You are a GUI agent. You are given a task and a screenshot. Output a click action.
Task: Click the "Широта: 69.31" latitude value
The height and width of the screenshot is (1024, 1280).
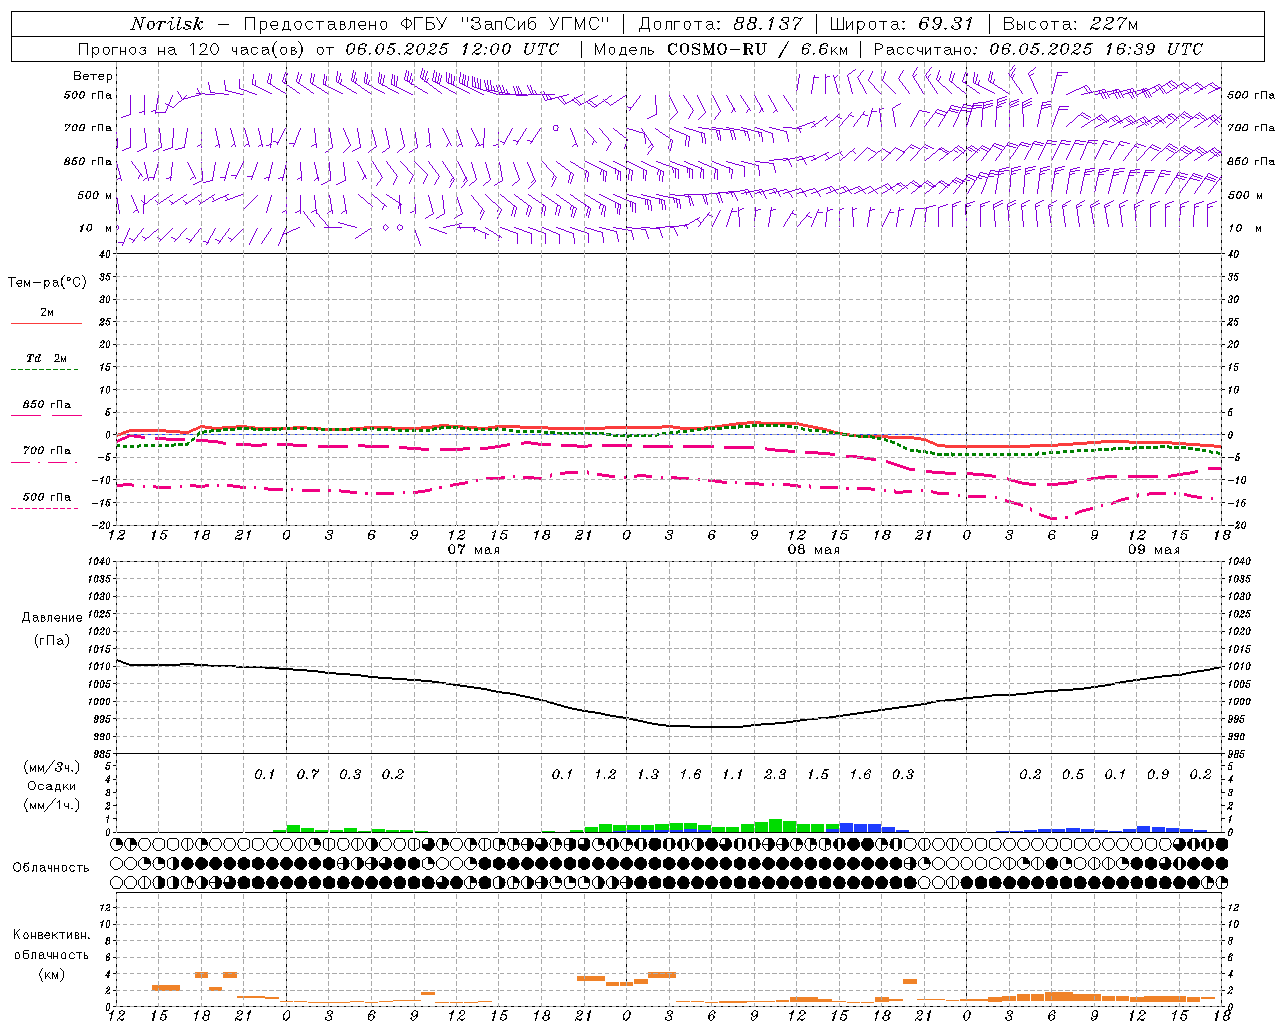click(902, 24)
